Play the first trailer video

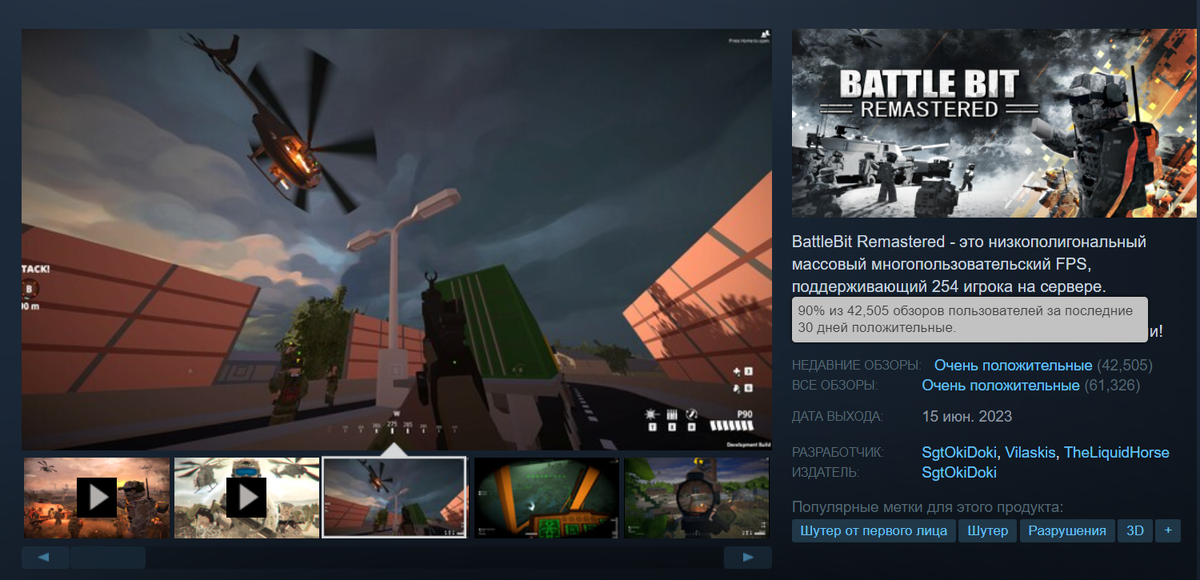(x=95, y=497)
